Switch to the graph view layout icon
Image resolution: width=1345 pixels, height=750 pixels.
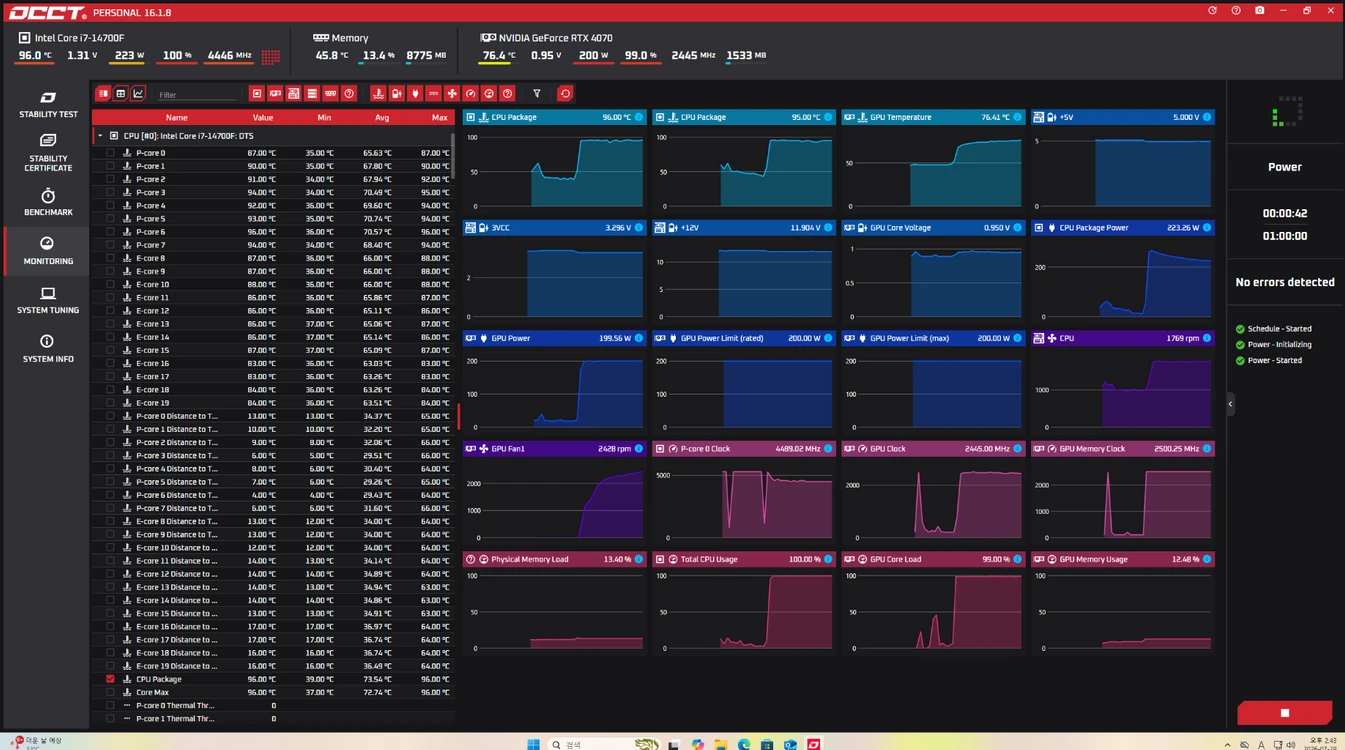(138, 94)
